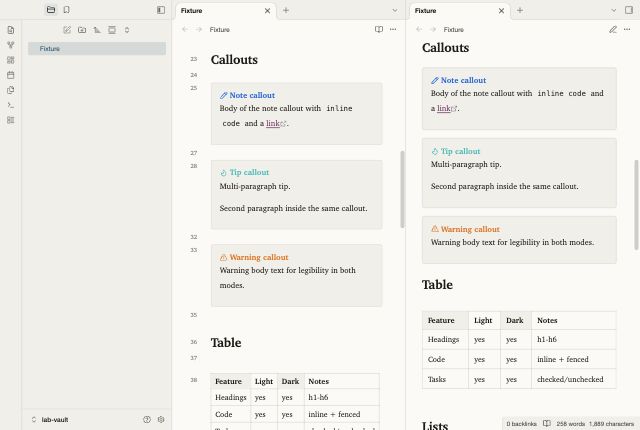640x430 pixels.
Task: Open settings gear in sidebar bottom
Action: [161, 419]
